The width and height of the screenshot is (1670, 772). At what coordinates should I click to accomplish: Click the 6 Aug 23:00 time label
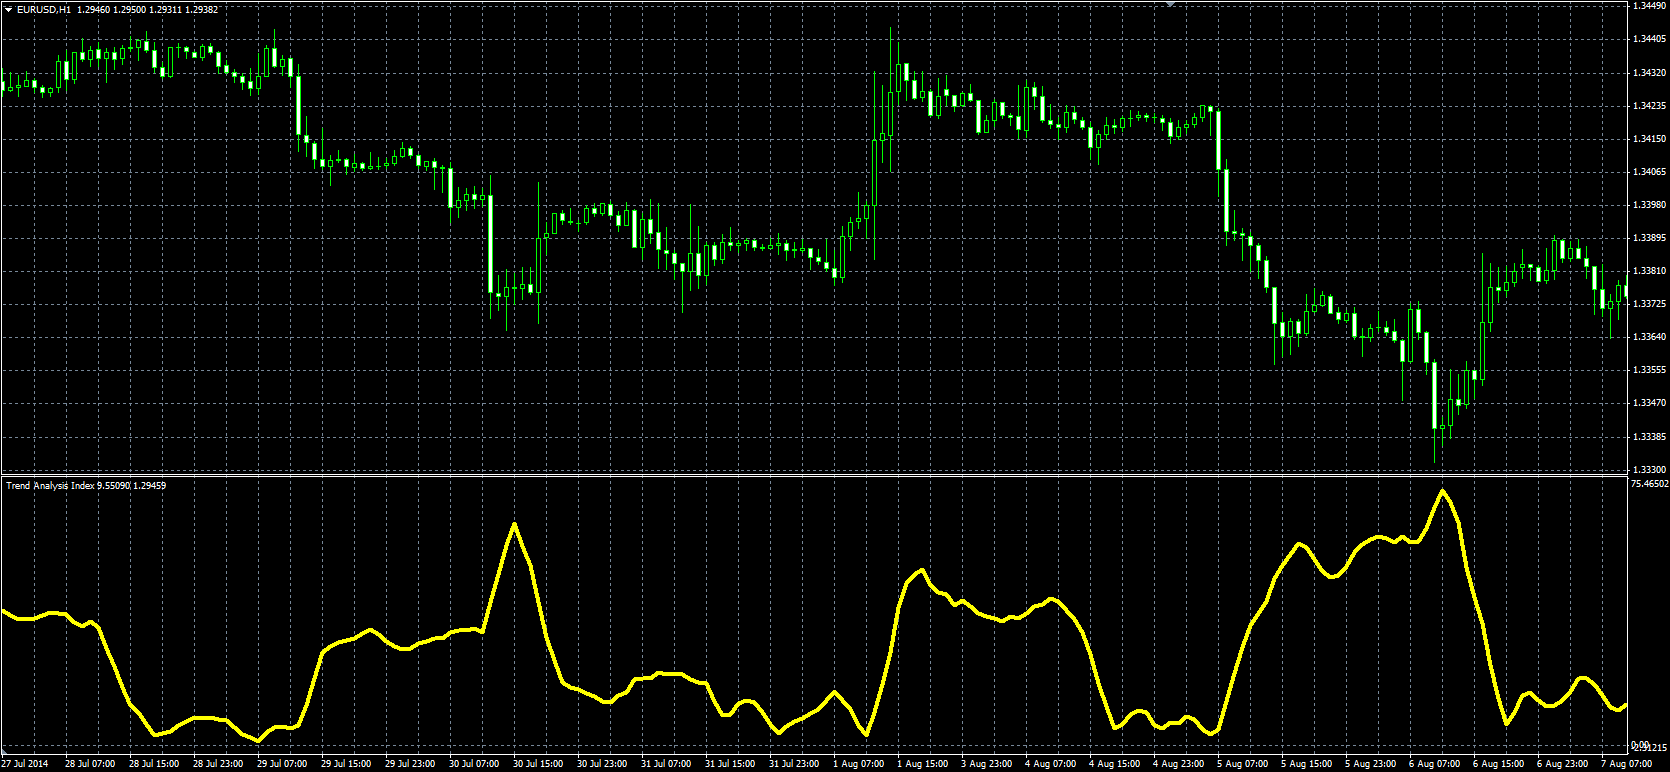[x=1562, y=764]
